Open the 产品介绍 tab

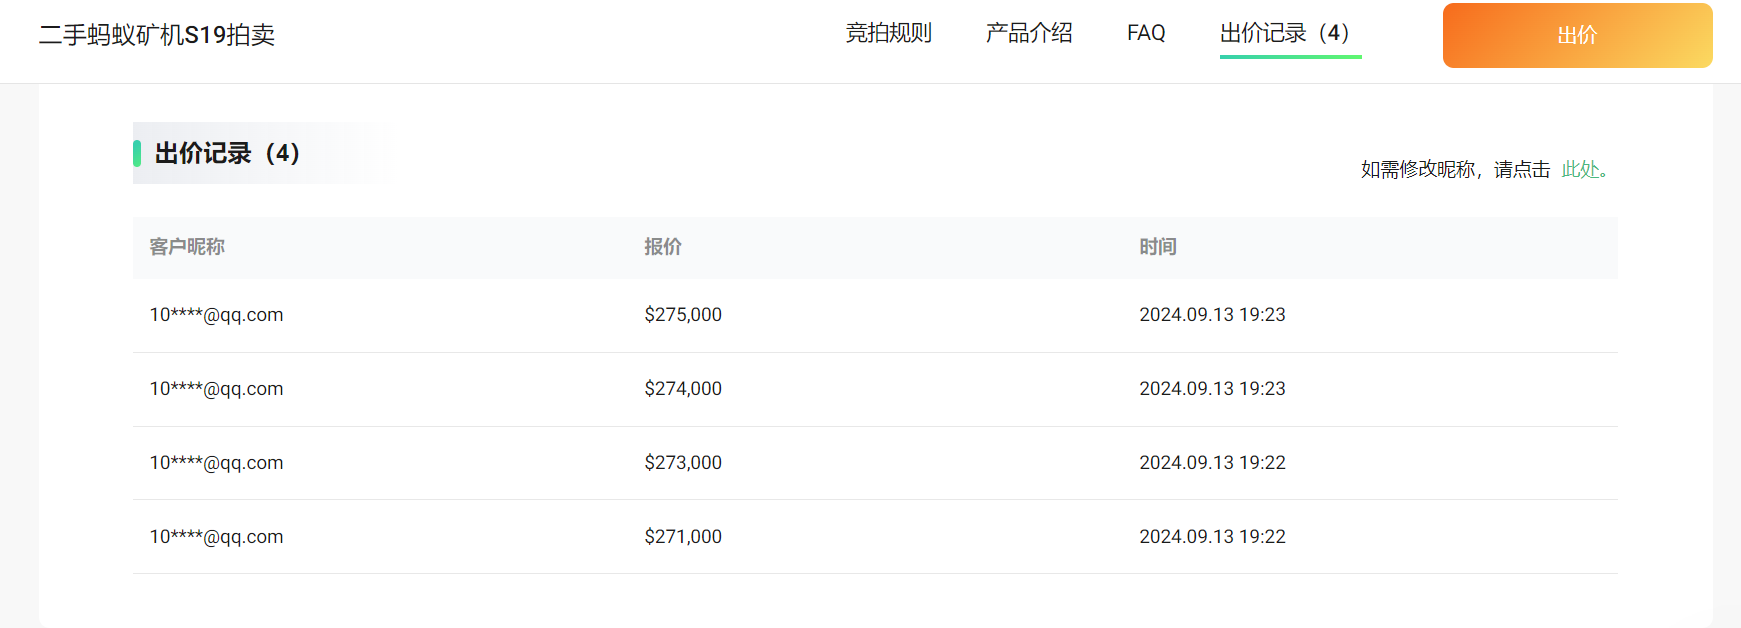(x=1029, y=33)
